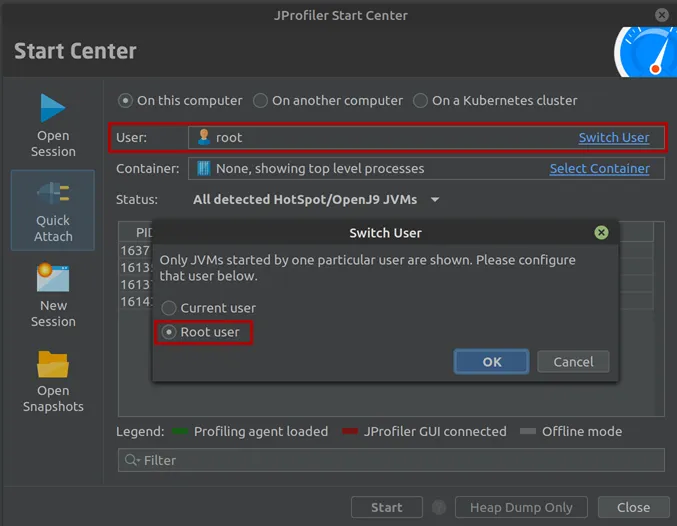Click the Heap Dump Only button
This screenshot has width=677, height=526.
coord(521,507)
